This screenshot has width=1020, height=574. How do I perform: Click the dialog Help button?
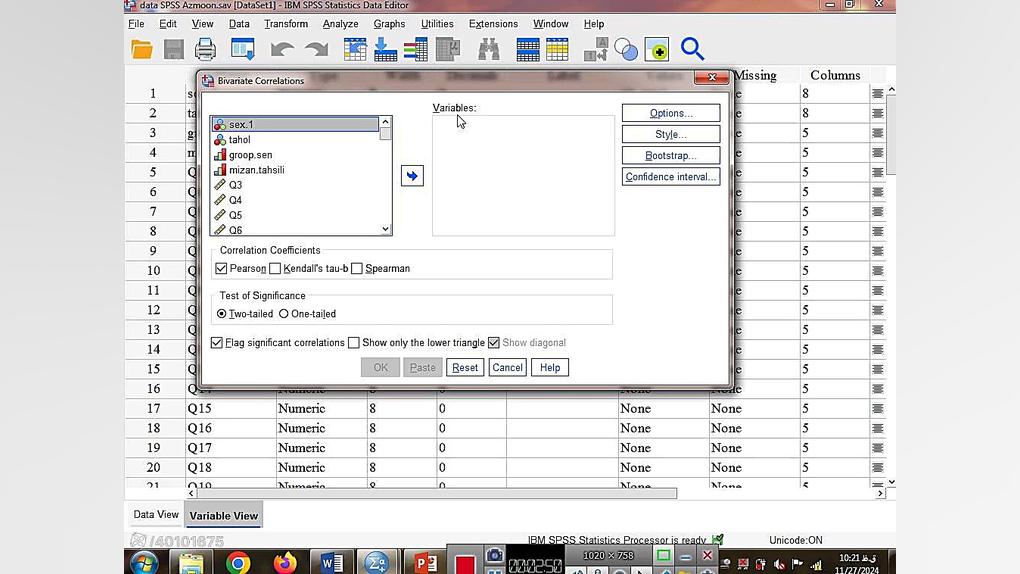click(x=550, y=368)
